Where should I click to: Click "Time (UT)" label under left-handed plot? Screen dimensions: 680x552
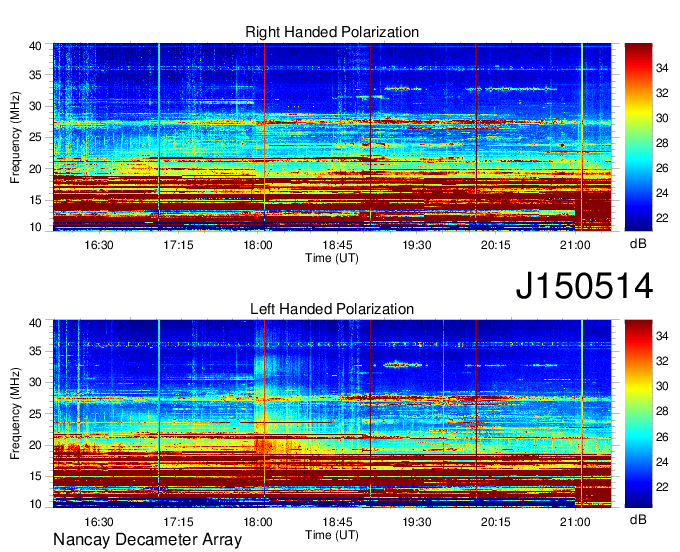tap(332, 535)
